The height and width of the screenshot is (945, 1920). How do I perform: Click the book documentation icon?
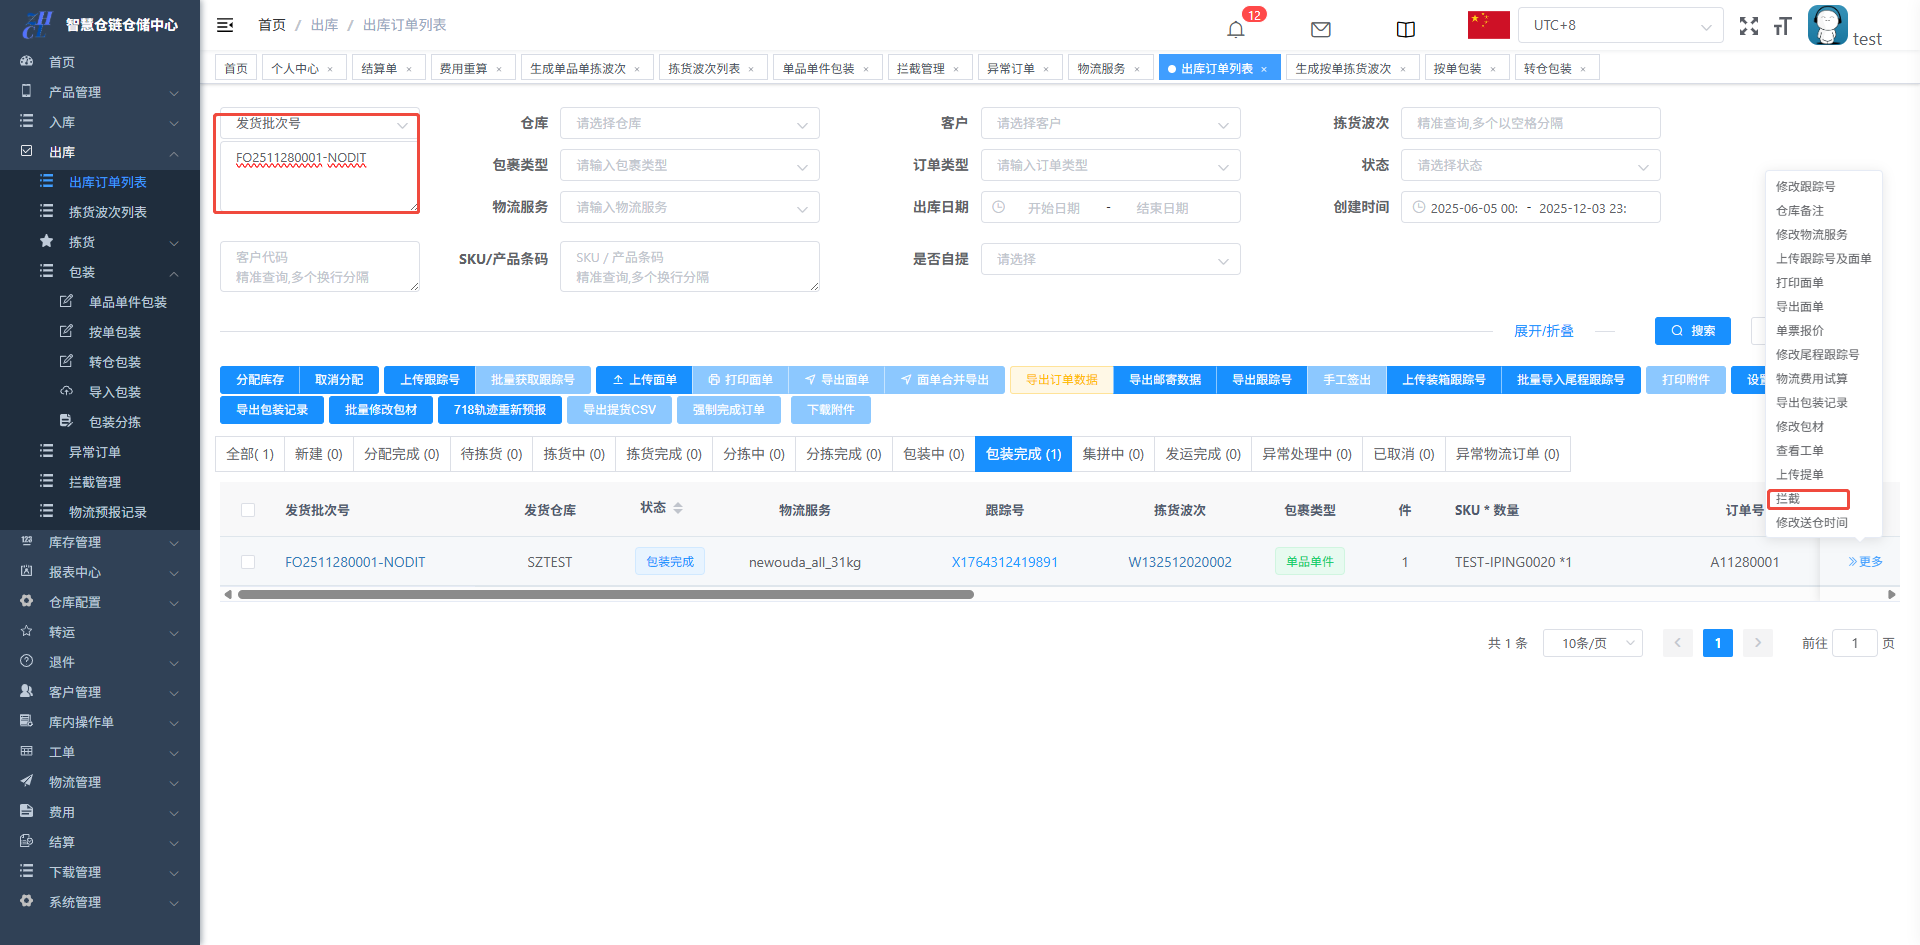pos(1405,29)
